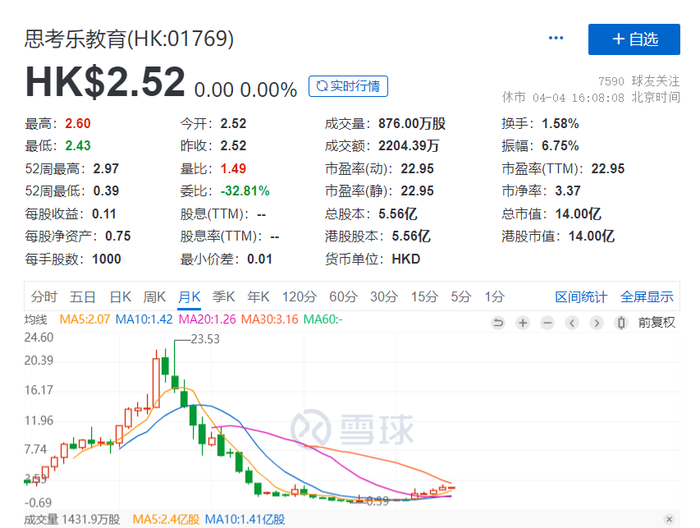Click the 振幅 6.75% value
The height and width of the screenshot is (528, 700).
pyautogui.click(x=560, y=146)
